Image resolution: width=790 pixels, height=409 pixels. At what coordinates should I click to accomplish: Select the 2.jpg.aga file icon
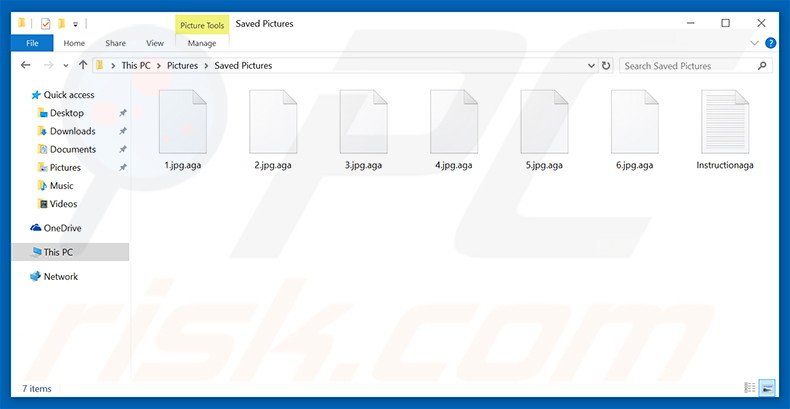click(273, 121)
